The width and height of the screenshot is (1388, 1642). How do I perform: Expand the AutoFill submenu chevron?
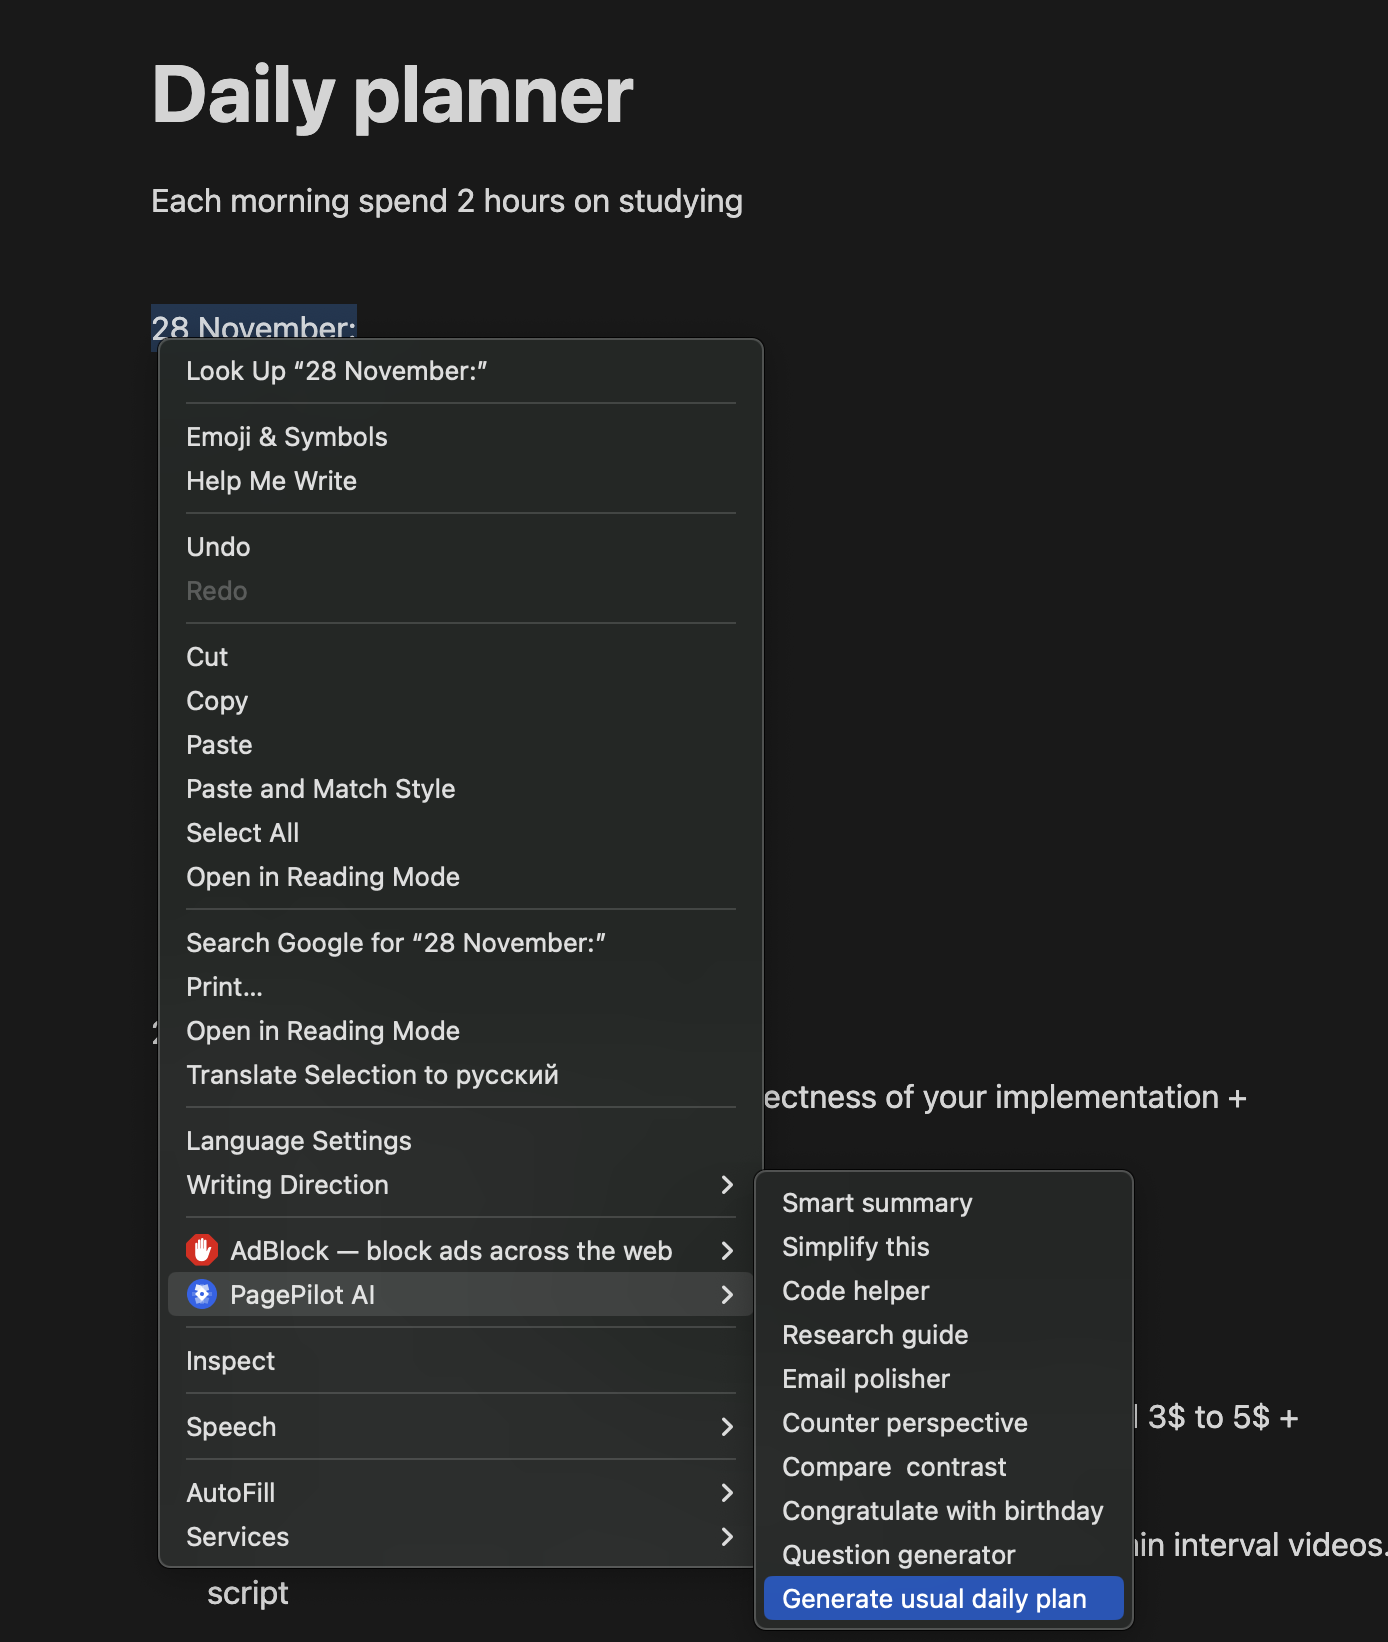point(727,1493)
